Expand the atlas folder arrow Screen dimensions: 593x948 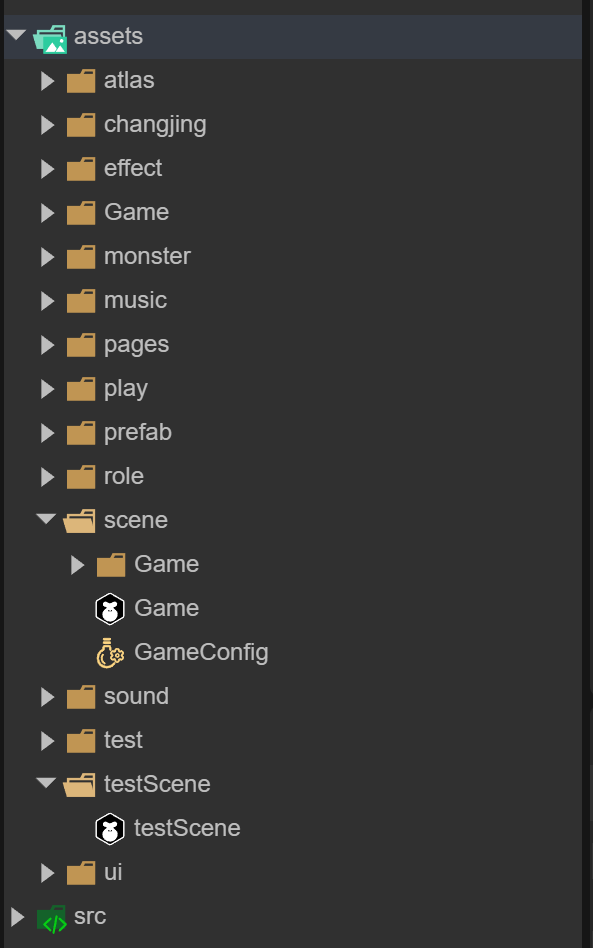tap(47, 81)
